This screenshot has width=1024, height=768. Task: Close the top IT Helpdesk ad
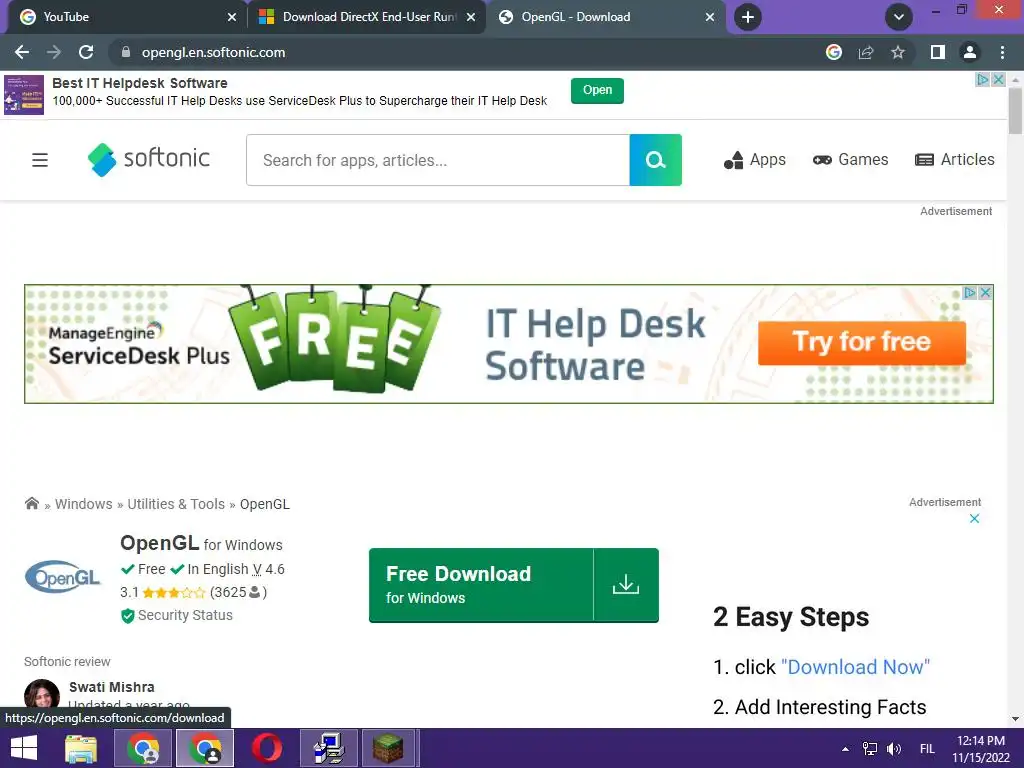tap(998, 79)
